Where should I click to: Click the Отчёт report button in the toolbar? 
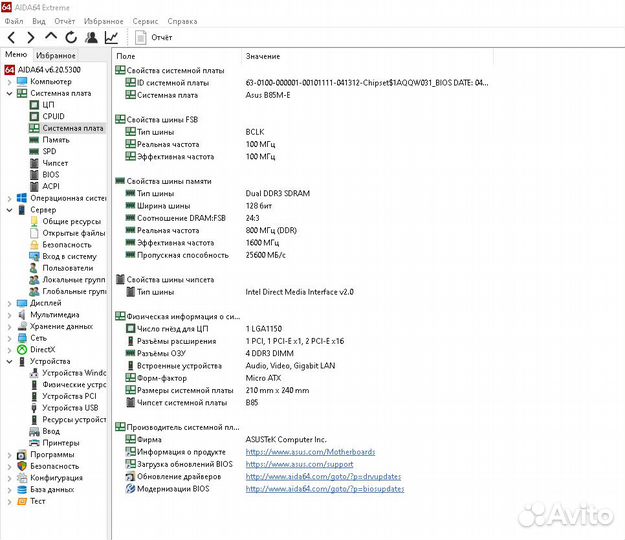click(154, 38)
